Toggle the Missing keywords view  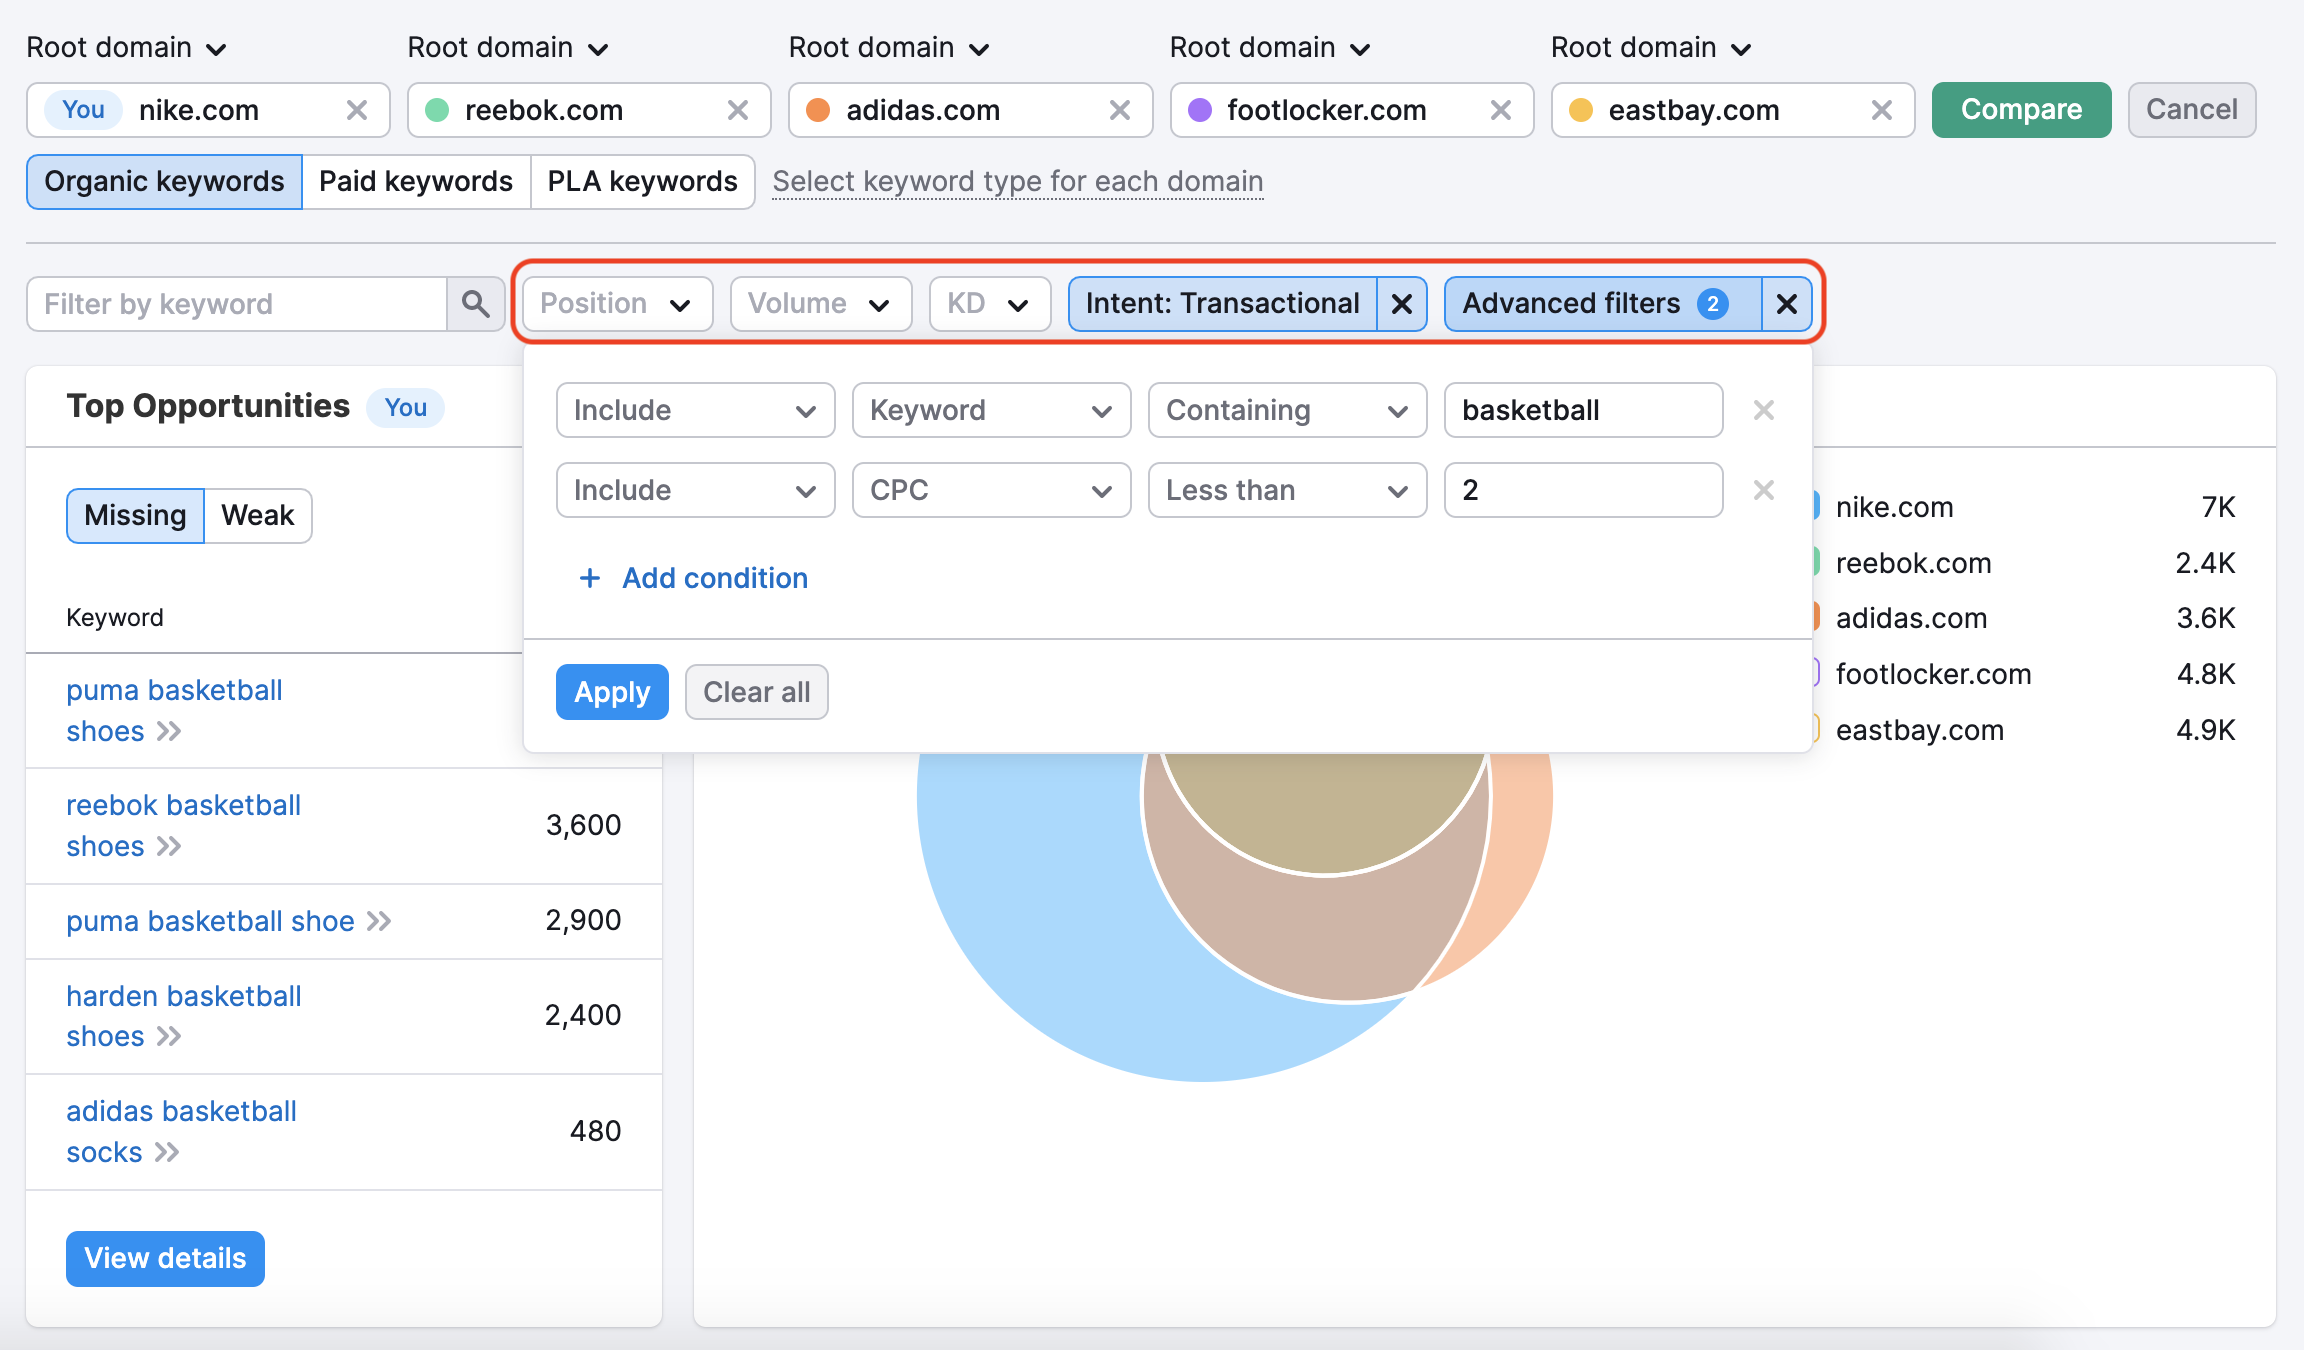tap(135, 514)
